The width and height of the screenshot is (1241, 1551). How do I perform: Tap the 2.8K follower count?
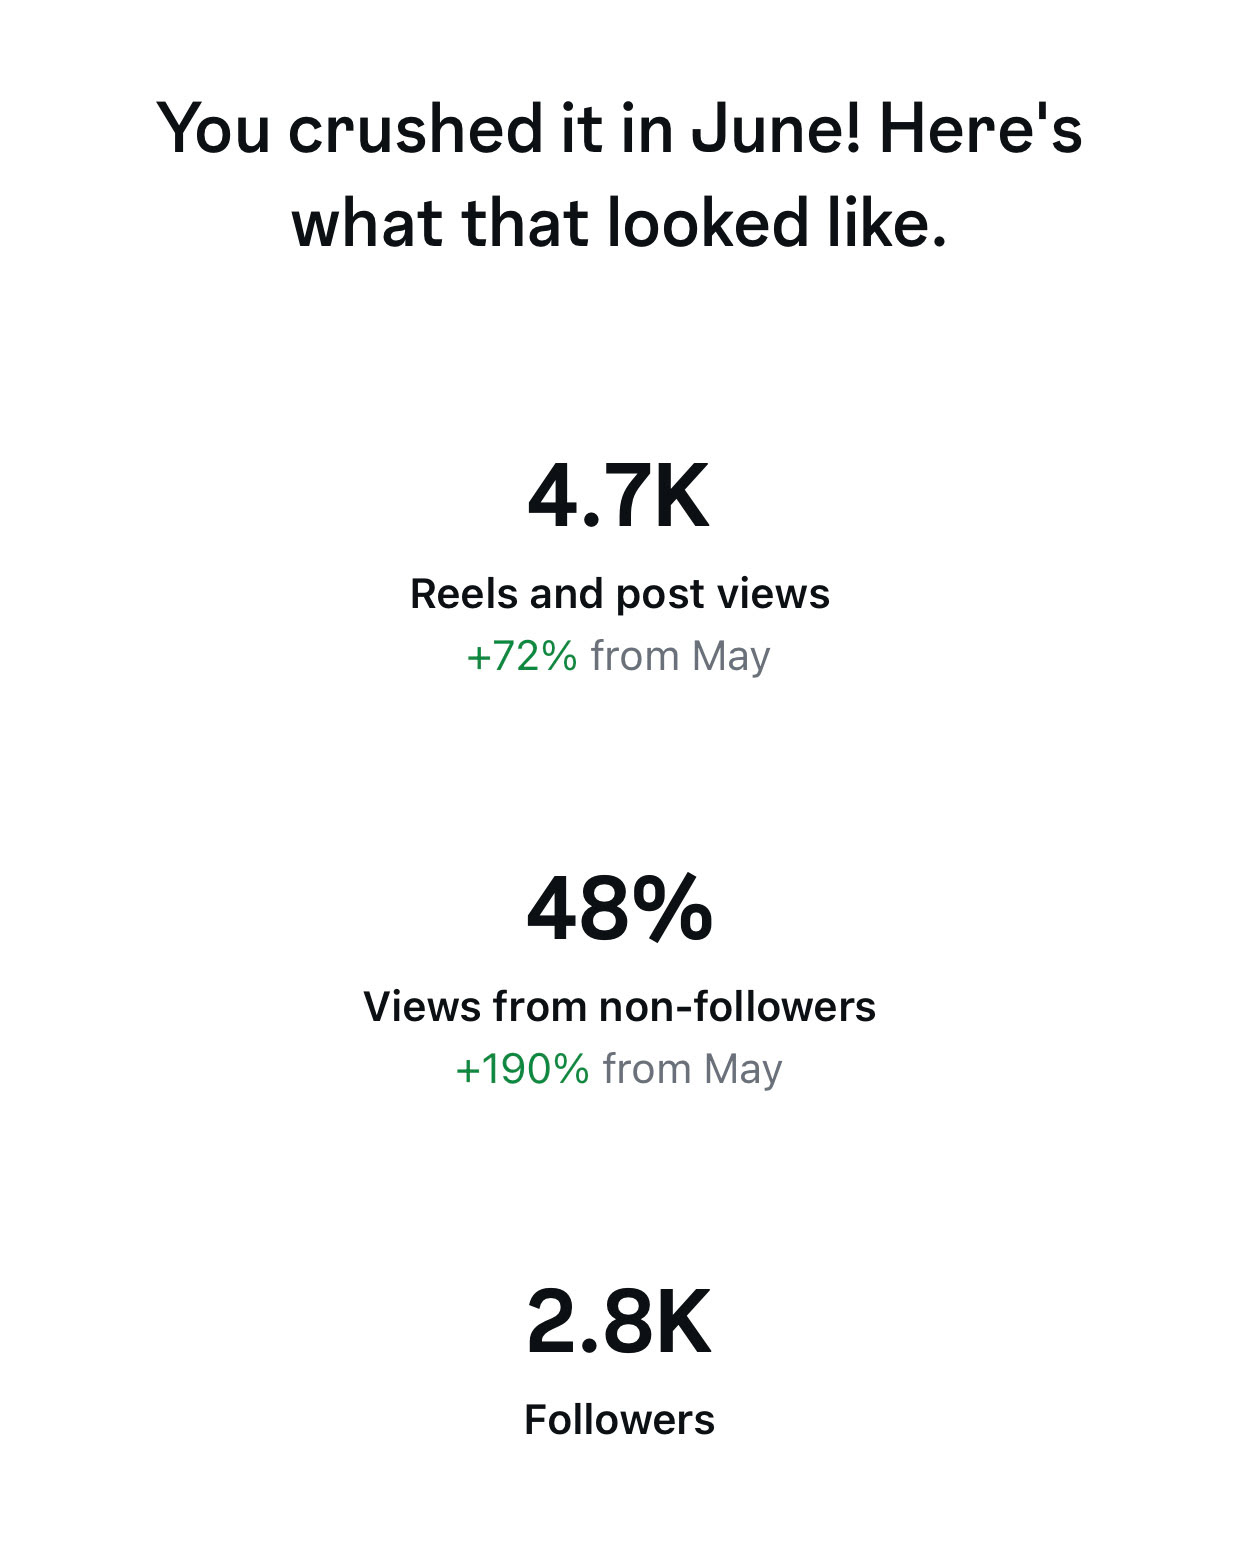pos(619,1322)
